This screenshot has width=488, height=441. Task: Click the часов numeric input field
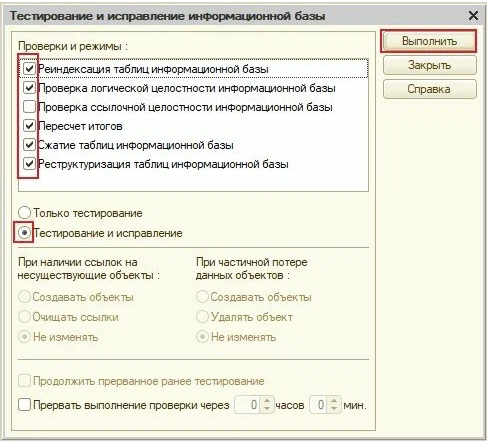(x=248, y=405)
